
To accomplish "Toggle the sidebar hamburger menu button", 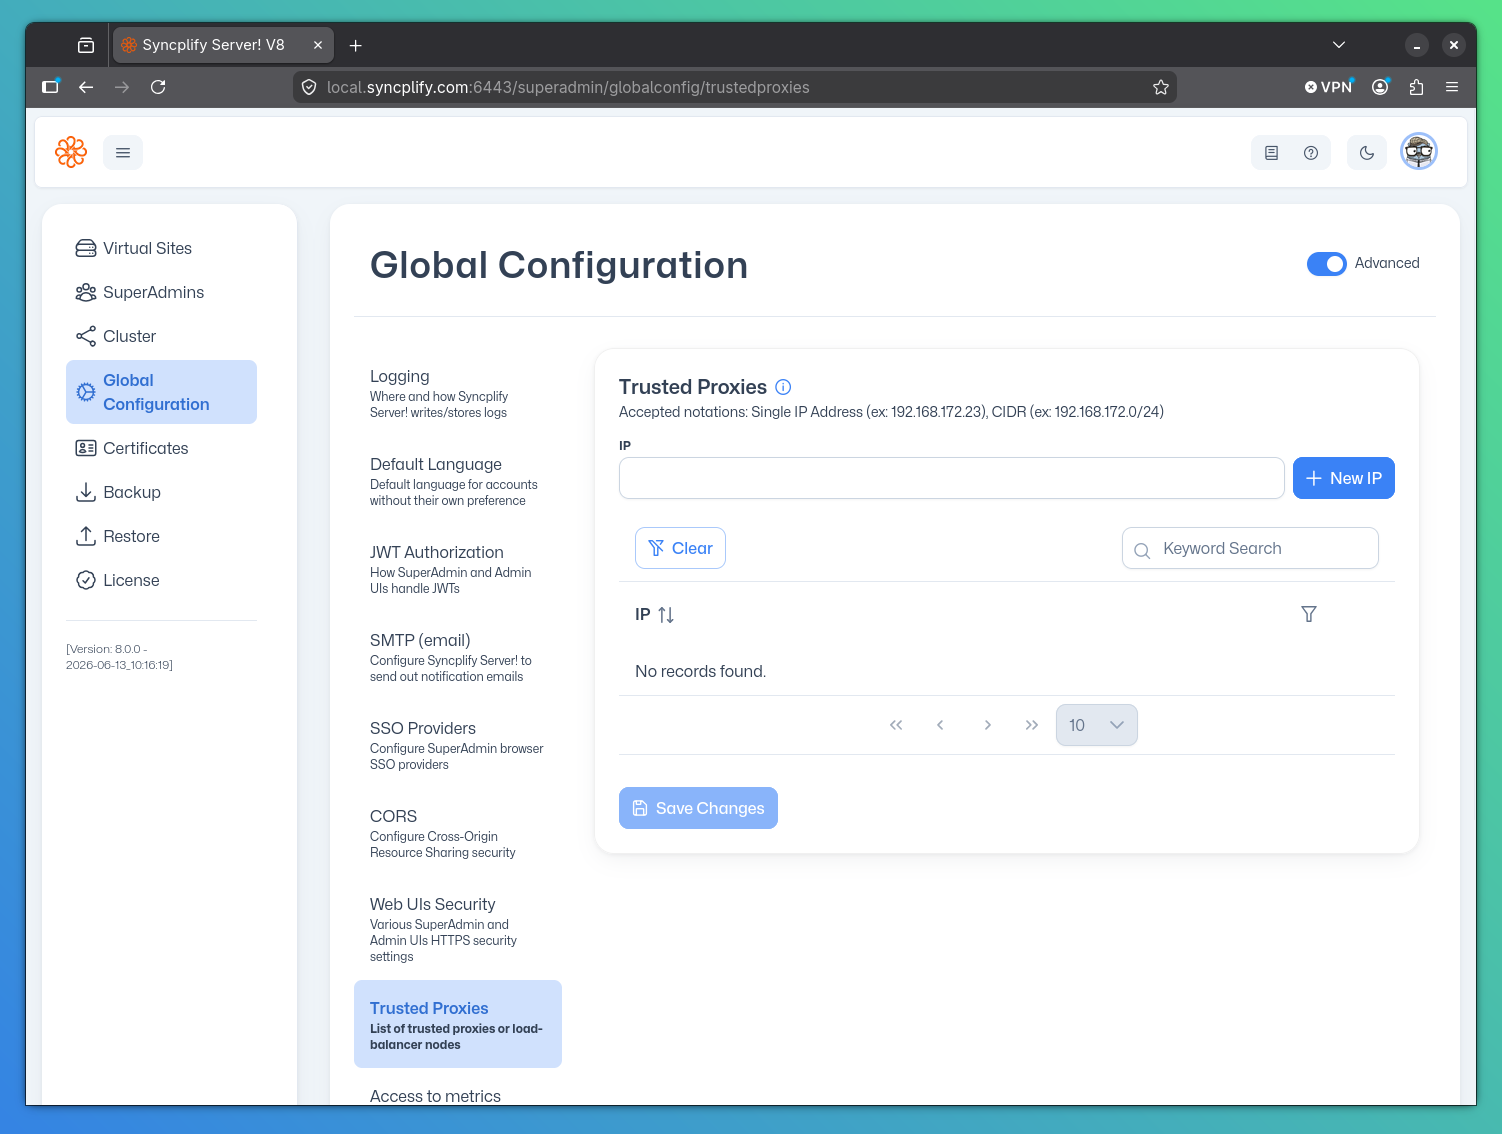I will (x=123, y=153).
